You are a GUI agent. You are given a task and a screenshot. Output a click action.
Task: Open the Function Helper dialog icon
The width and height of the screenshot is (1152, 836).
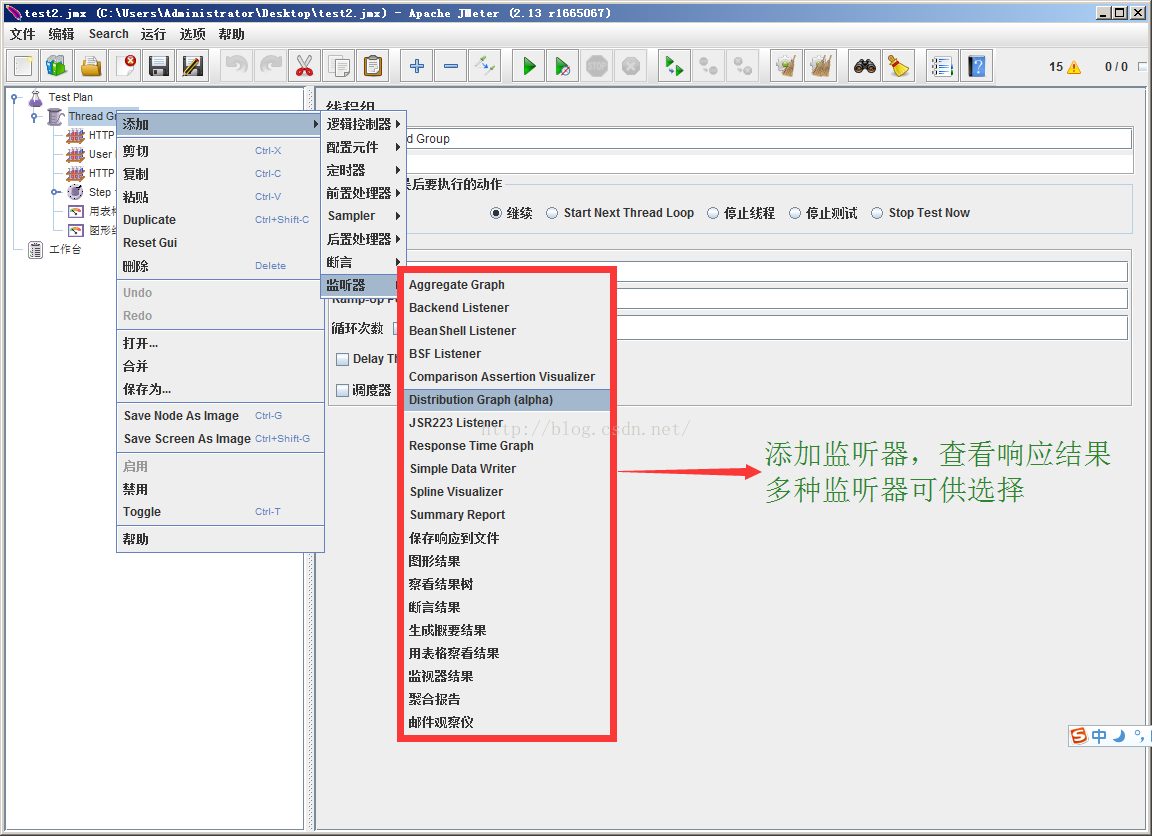click(942, 66)
